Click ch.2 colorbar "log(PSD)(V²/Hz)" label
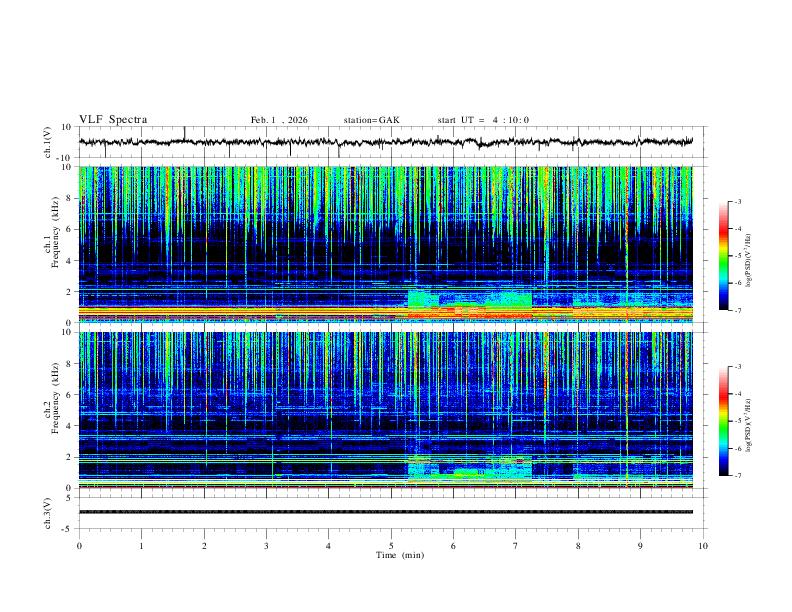Image resolution: width=792 pixels, height=612 pixels. coord(750,425)
